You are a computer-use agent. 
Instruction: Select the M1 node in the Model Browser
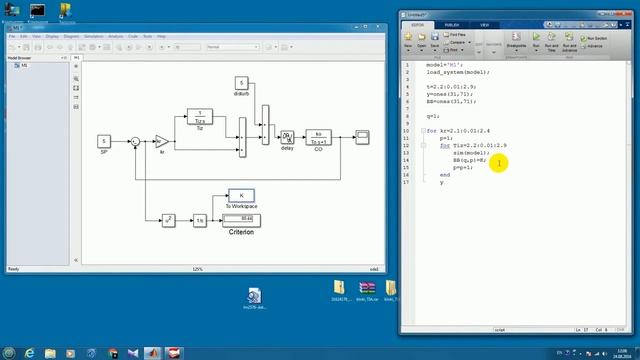[x=21, y=66]
